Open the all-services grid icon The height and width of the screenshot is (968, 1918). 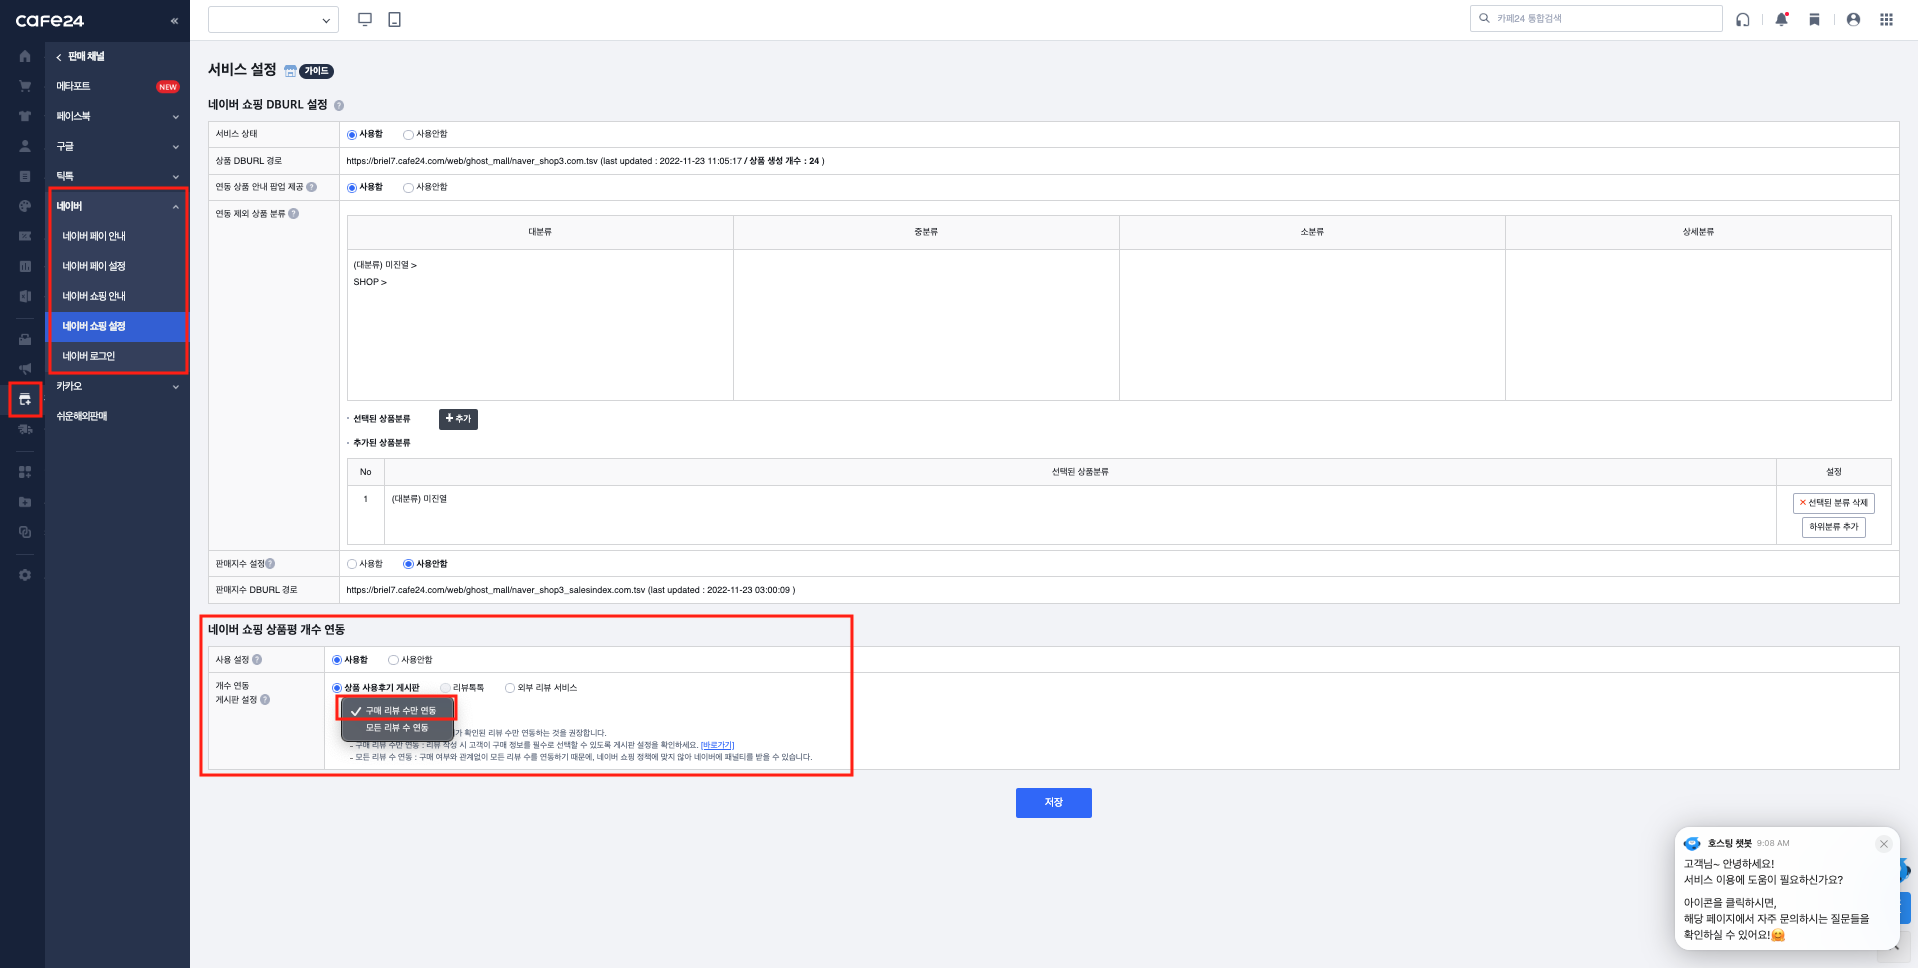click(1886, 19)
